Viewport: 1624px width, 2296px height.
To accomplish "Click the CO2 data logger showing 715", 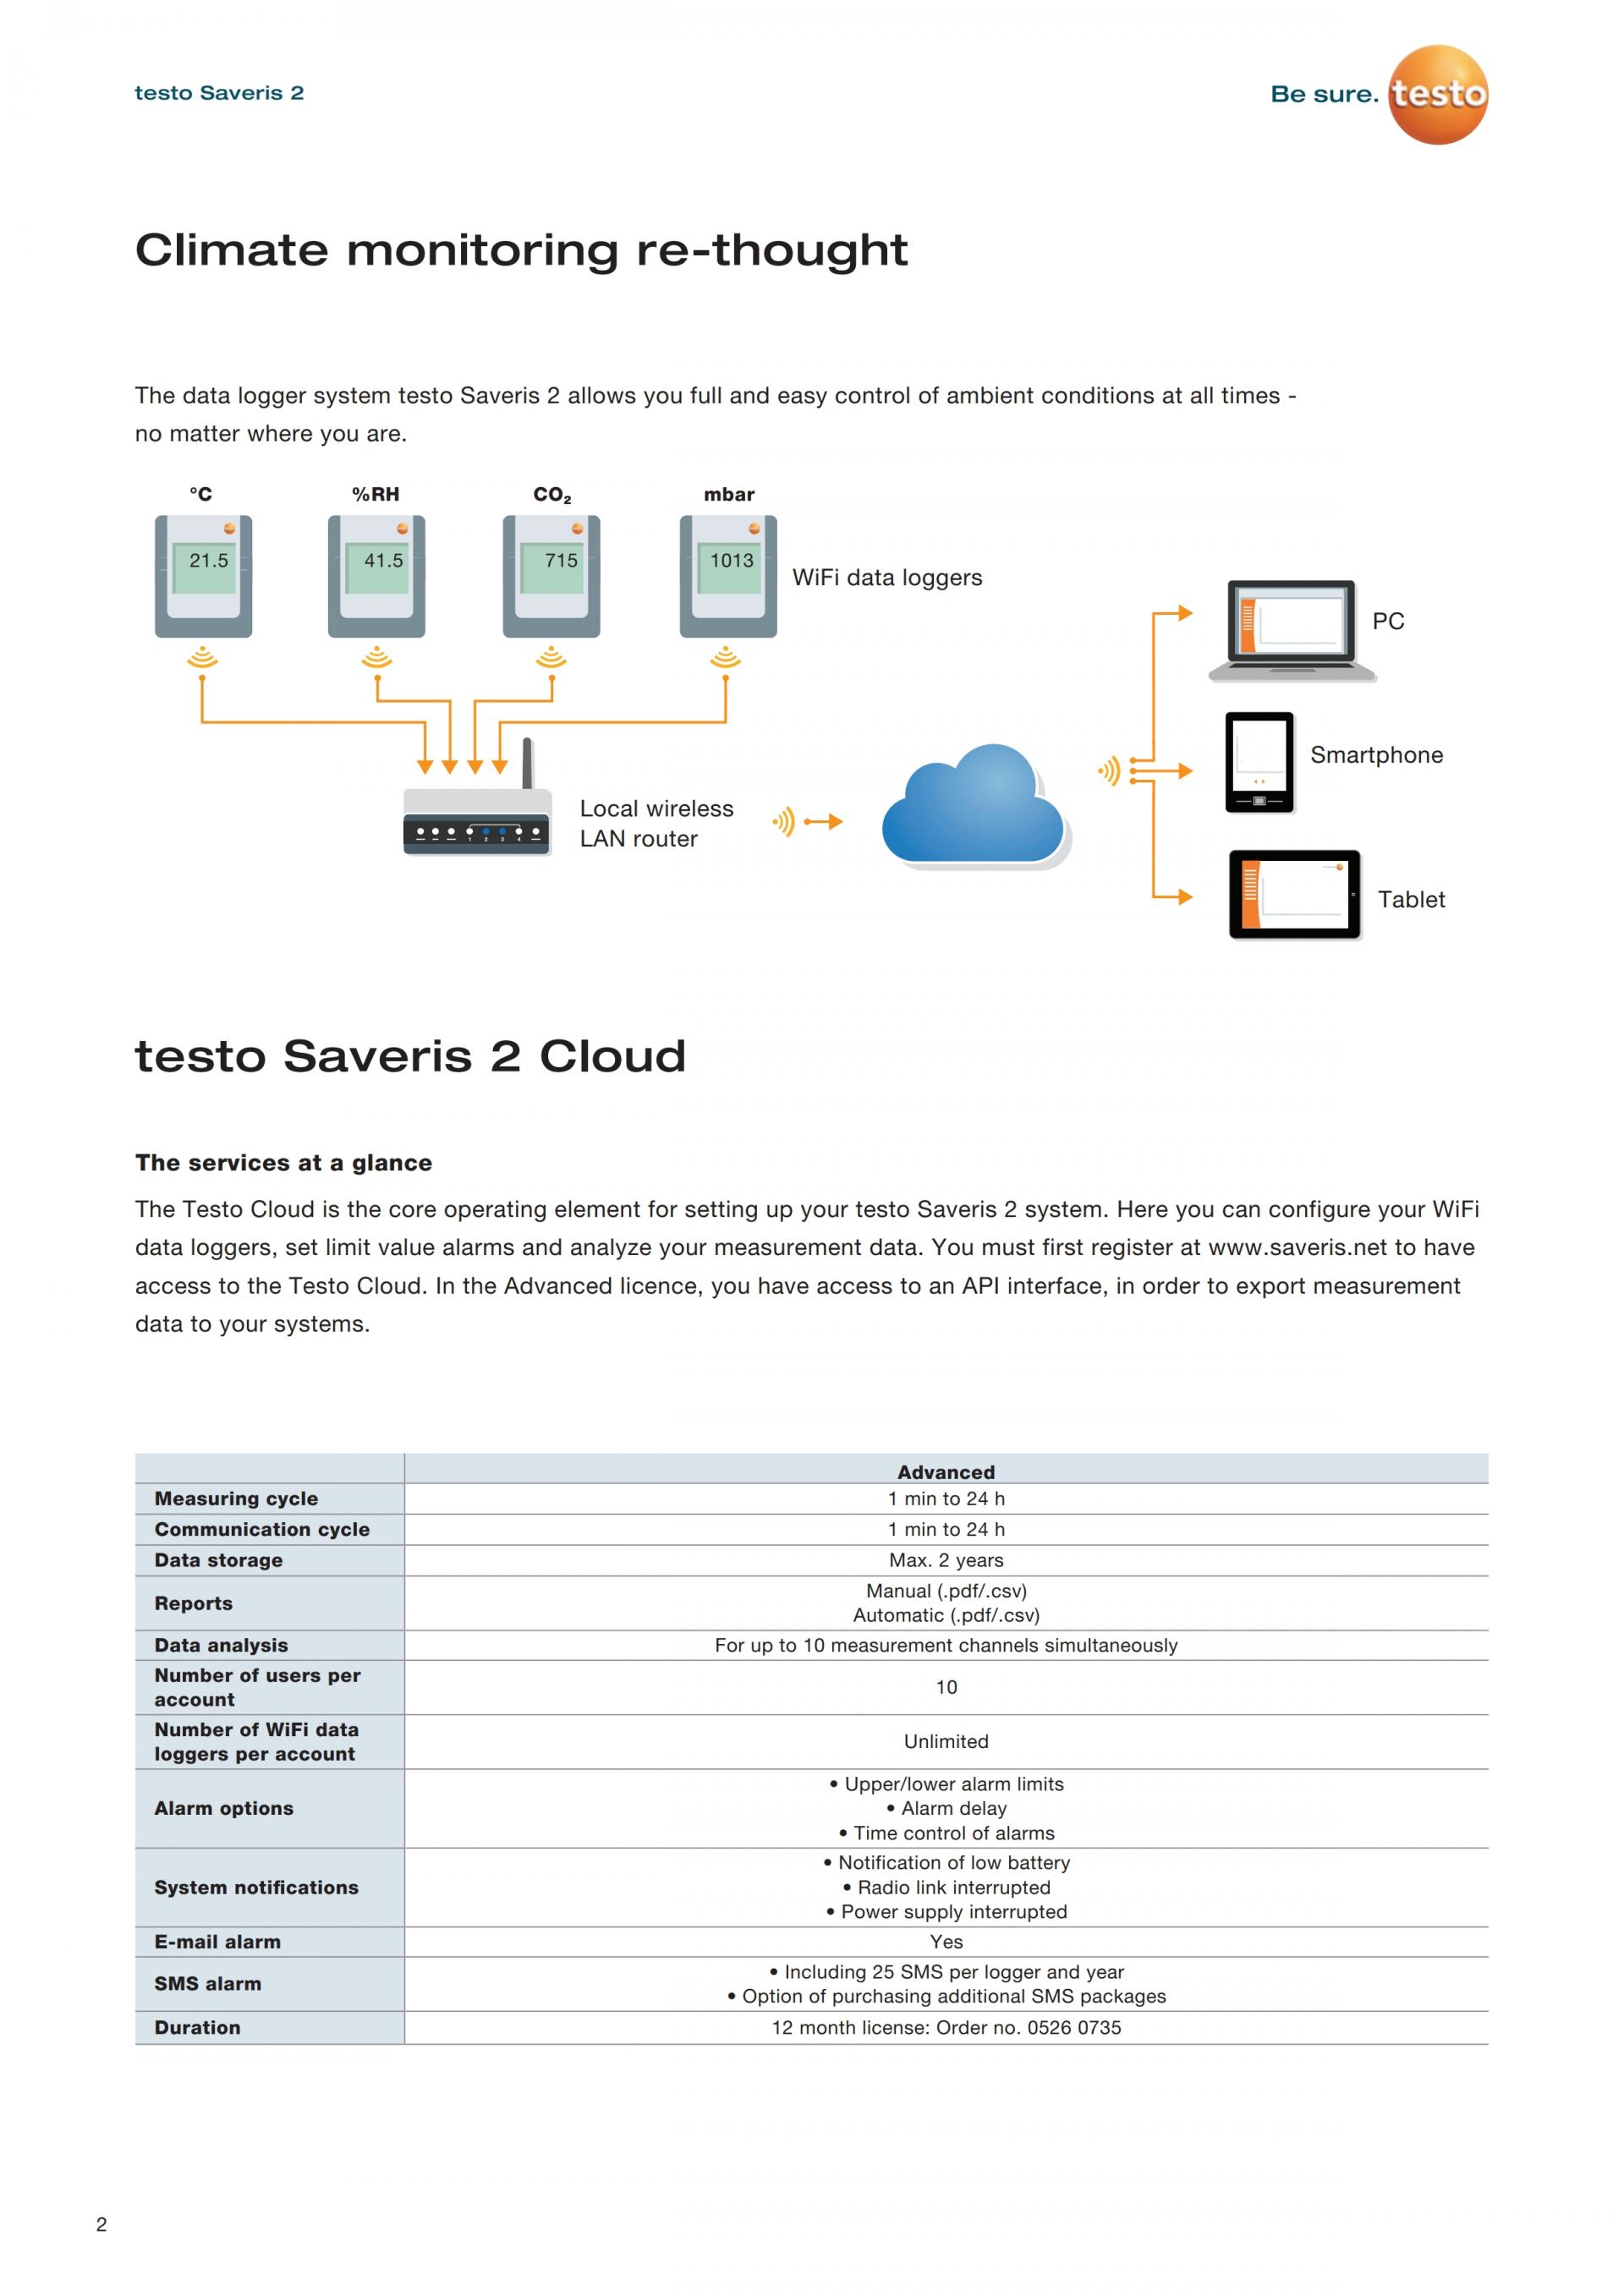I will click(551, 576).
